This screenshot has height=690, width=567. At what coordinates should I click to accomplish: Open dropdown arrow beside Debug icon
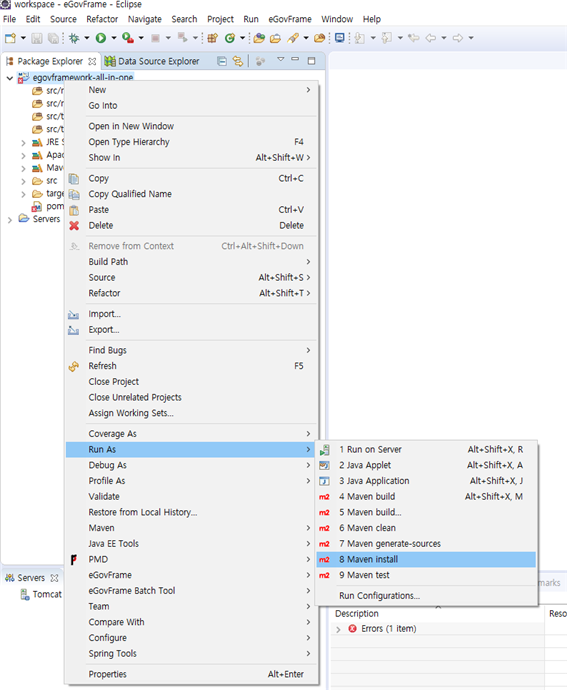(x=87, y=38)
